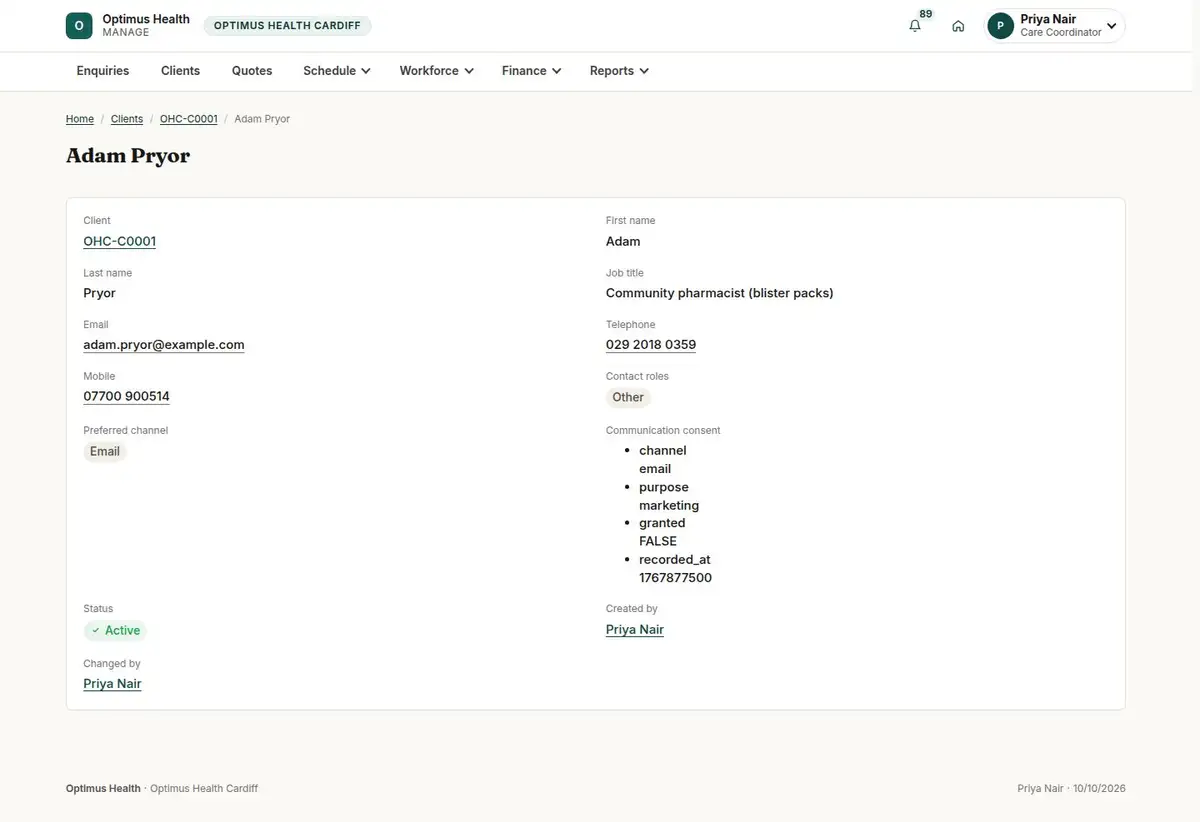Navigate to Clients breadcrumb
1200x822 pixels.
[127, 119]
